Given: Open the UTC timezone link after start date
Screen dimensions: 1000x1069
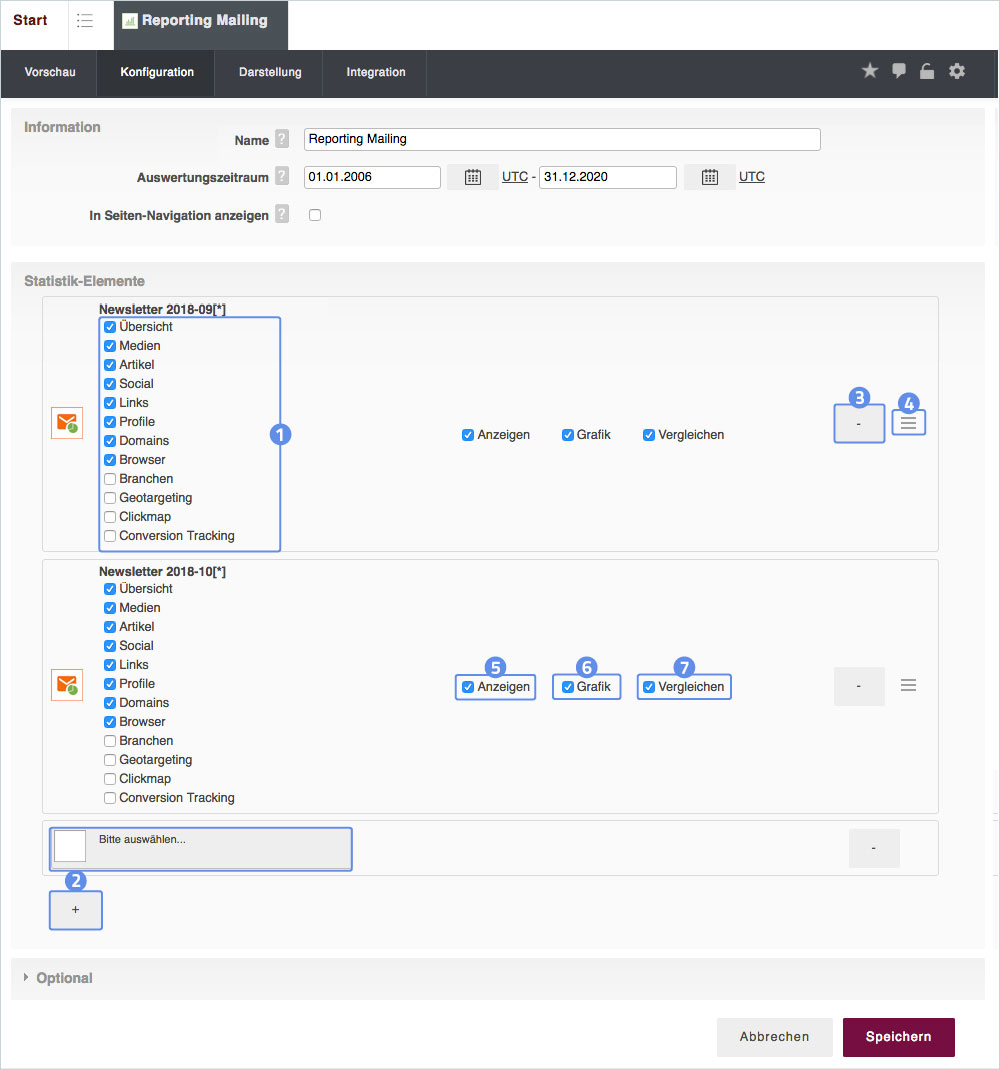Looking at the screenshot, I should [x=515, y=177].
